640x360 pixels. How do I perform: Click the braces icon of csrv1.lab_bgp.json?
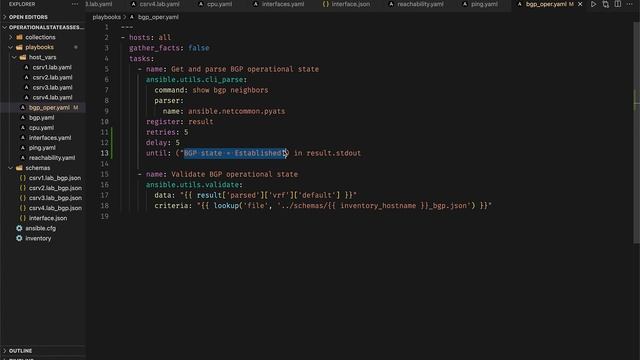pos(23,178)
